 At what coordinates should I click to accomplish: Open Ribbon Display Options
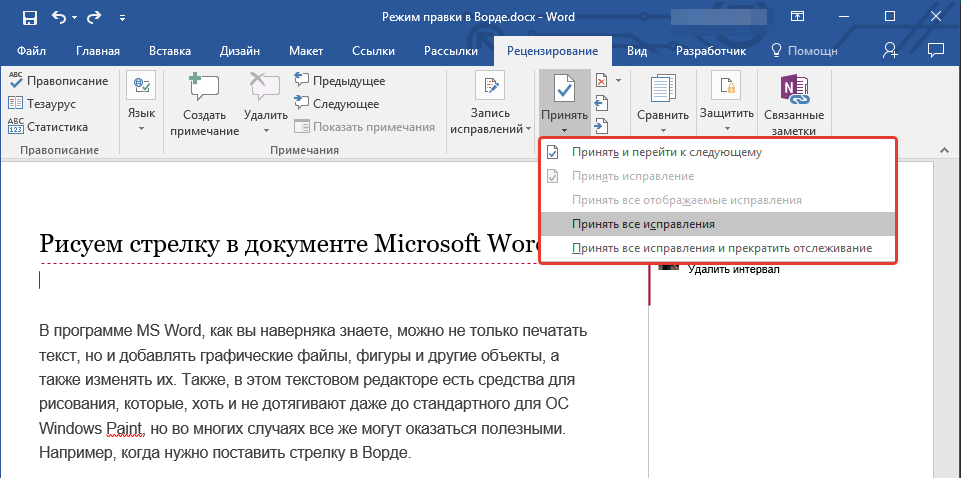coord(797,17)
